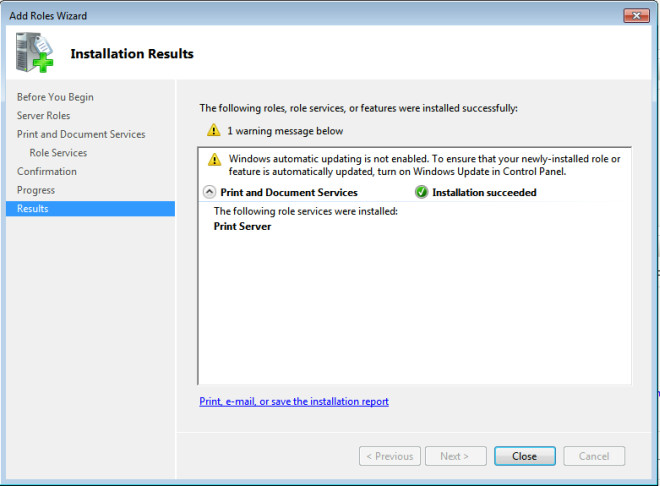Click the Previous button
Screen dimensions: 660x486
pyautogui.click(x=390, y=456)
